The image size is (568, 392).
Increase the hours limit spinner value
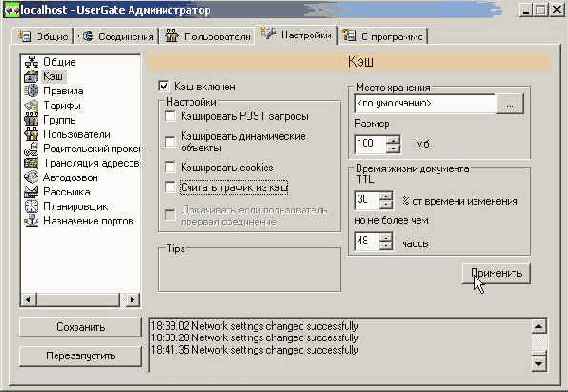click(x=386, y=237)
